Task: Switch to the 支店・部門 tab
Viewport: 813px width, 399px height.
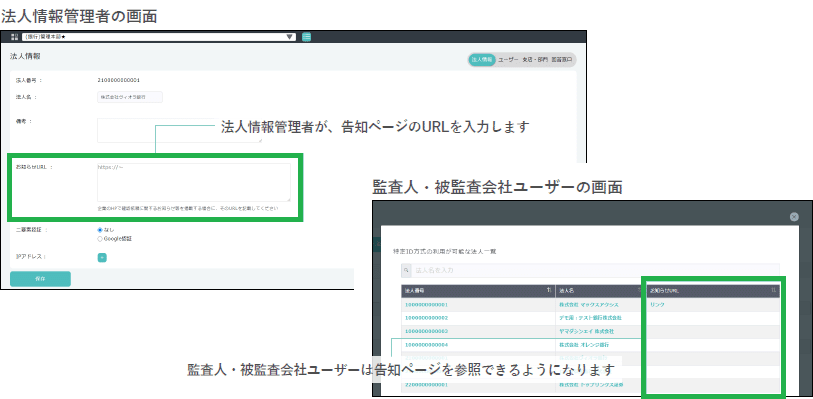Action: tap(535, 60)
